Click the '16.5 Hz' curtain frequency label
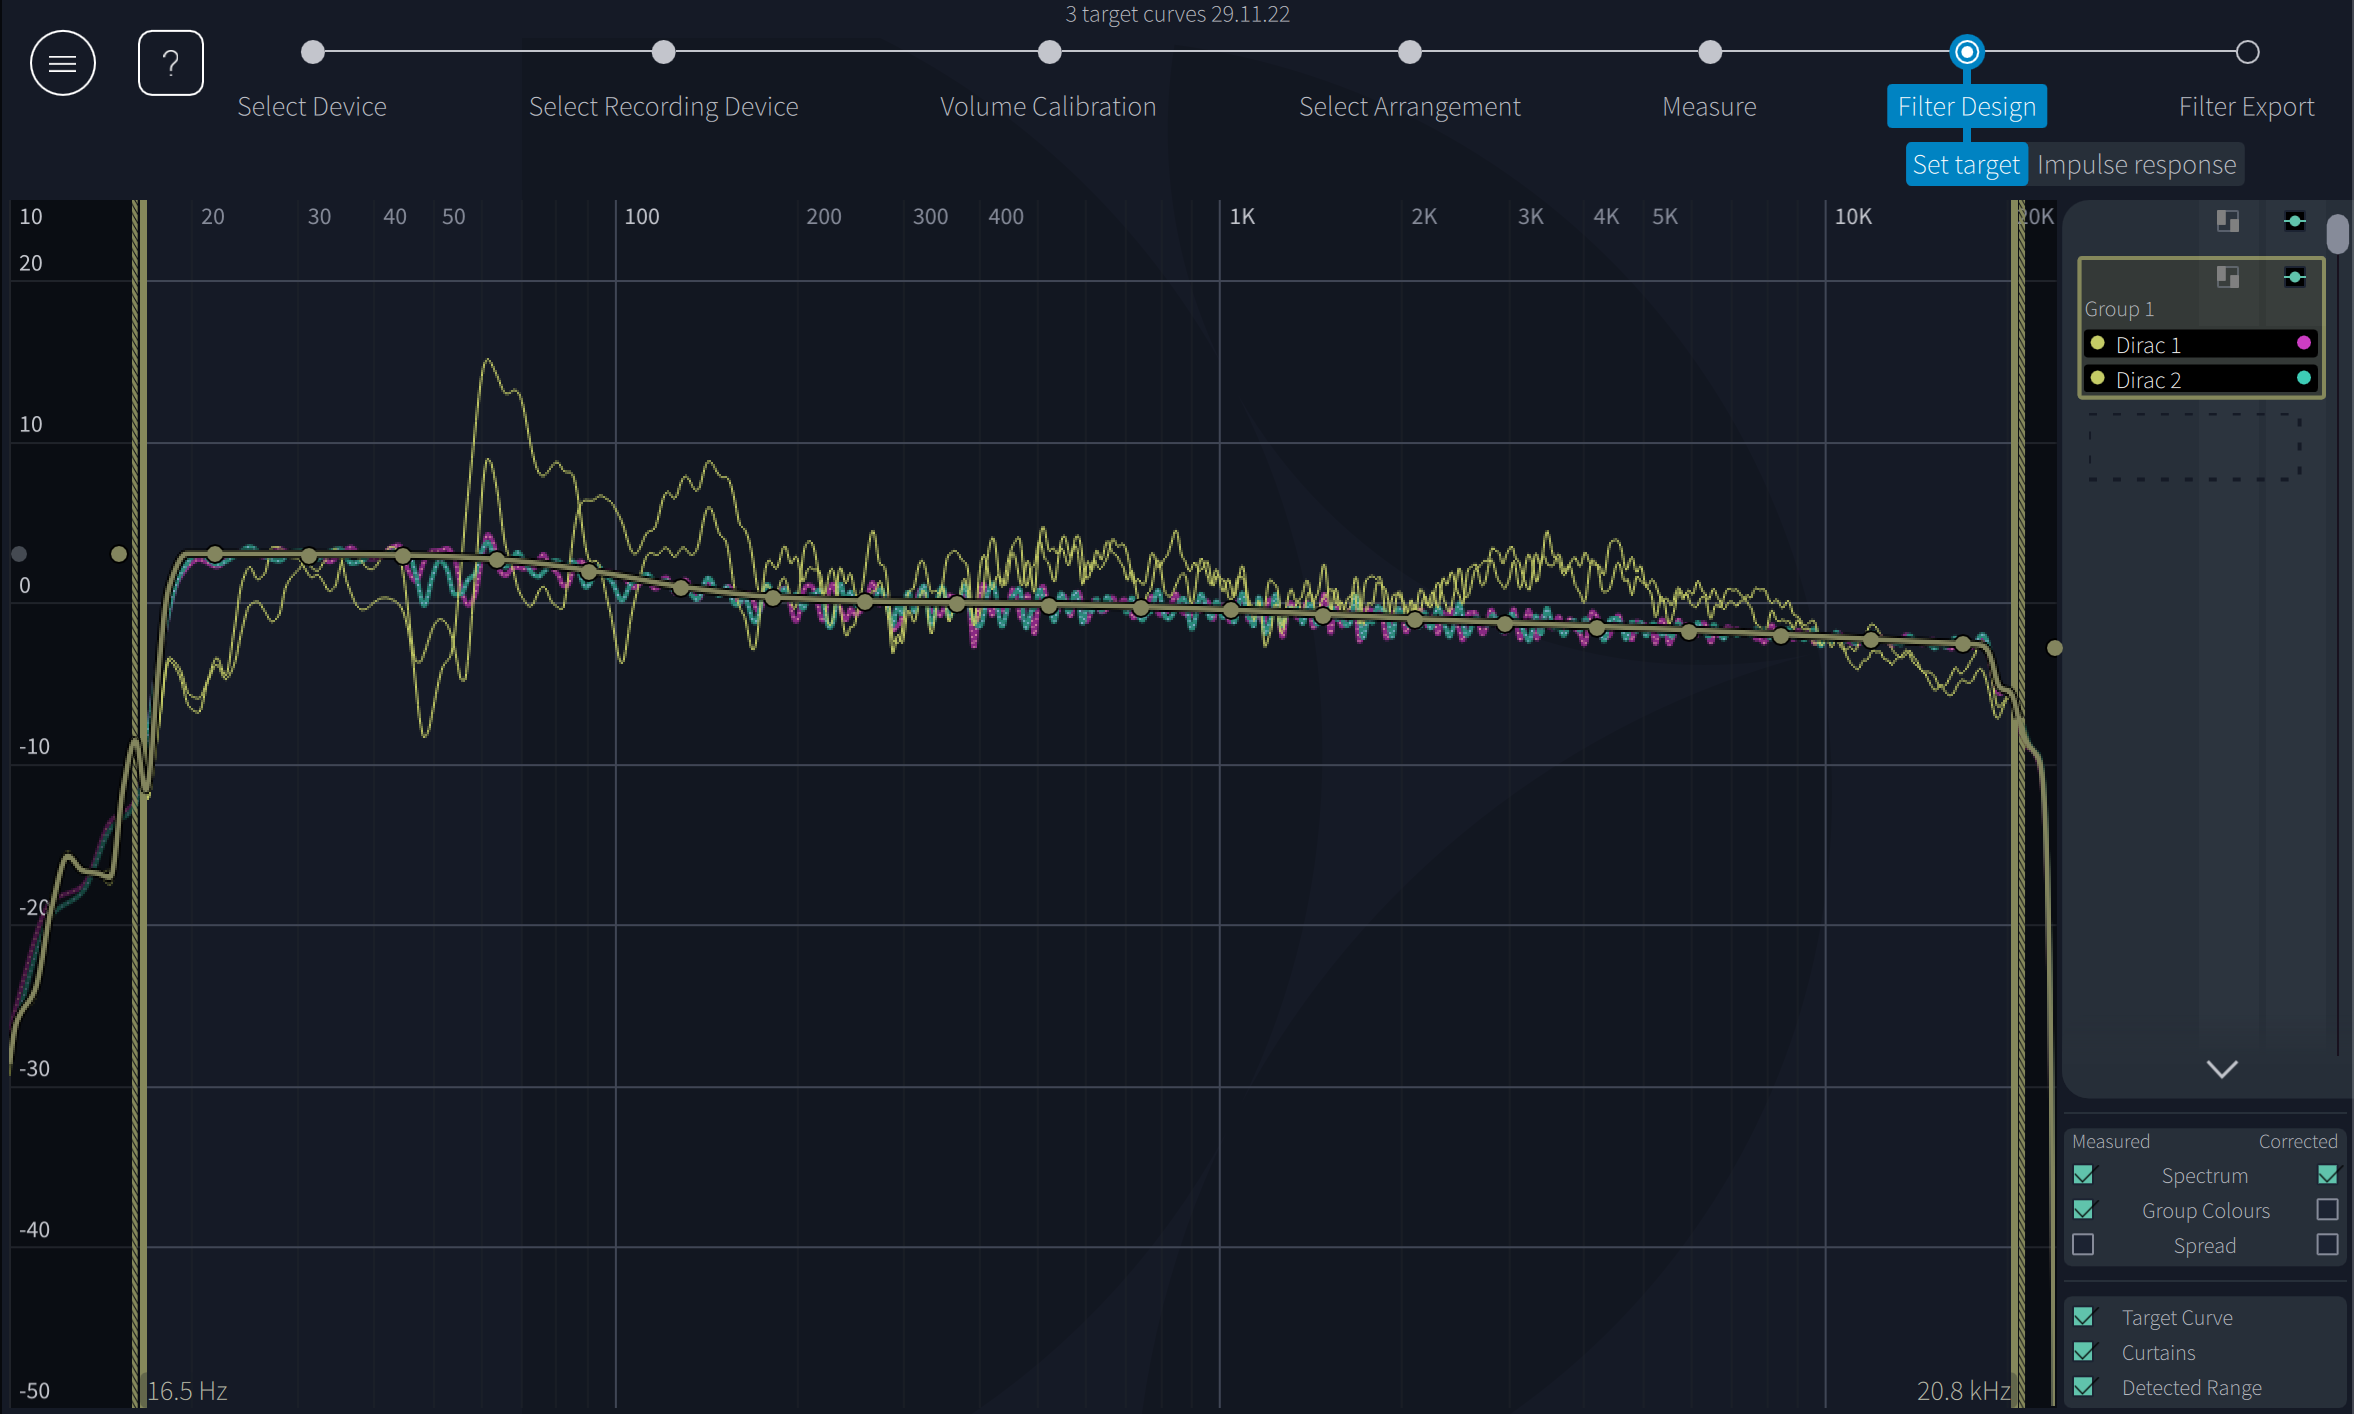This screenshot has height=1414, width=2354. point(187,1390)
